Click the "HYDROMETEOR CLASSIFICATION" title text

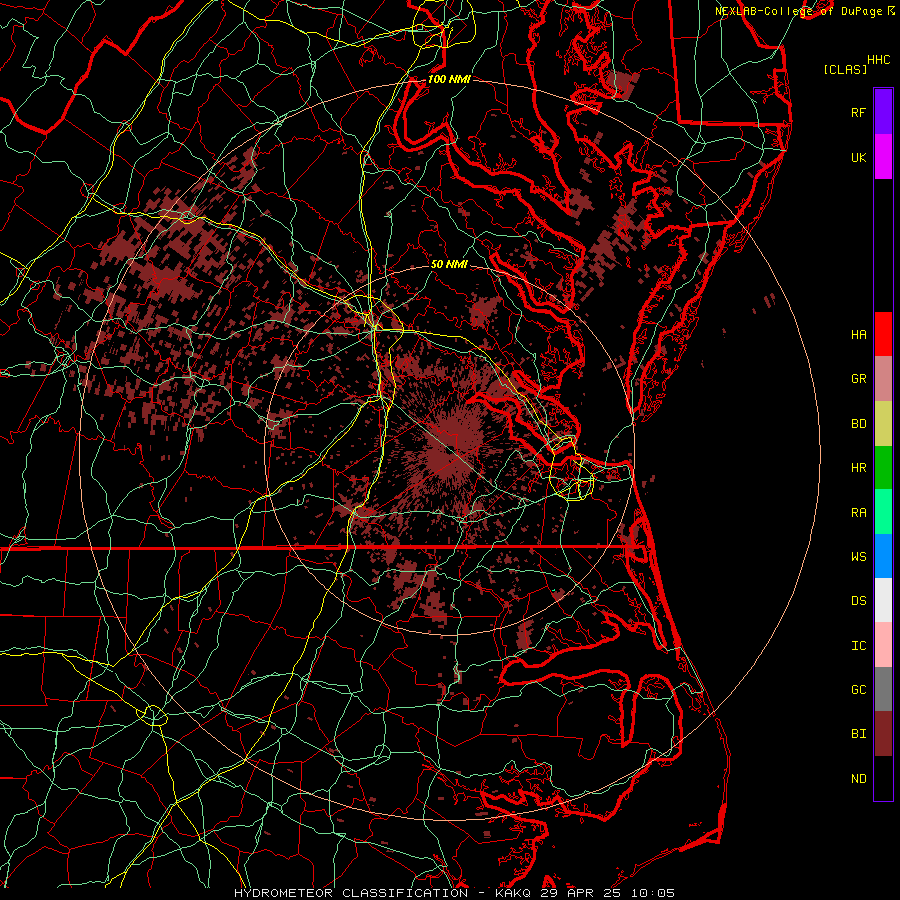click(x=351, y=893)
